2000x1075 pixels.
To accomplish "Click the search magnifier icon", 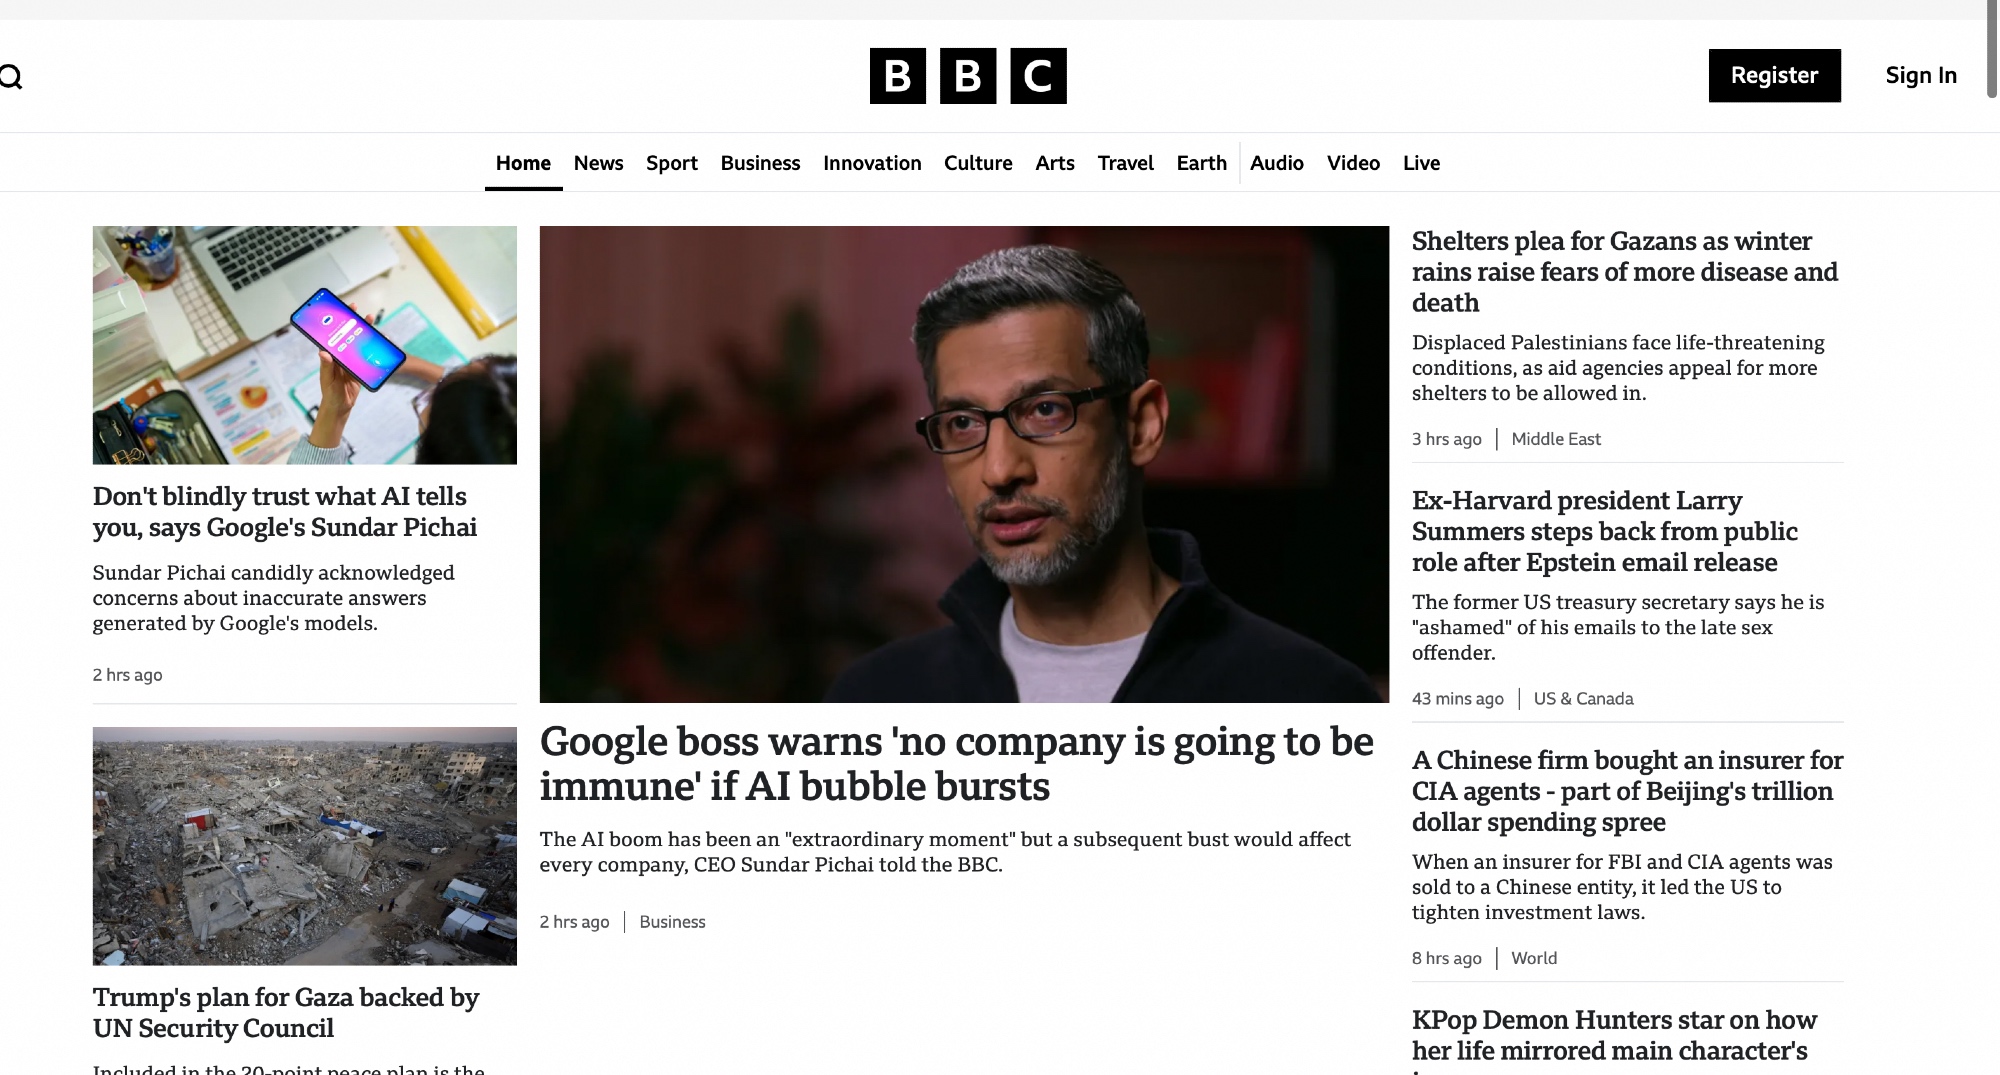I will click(11, 77).
